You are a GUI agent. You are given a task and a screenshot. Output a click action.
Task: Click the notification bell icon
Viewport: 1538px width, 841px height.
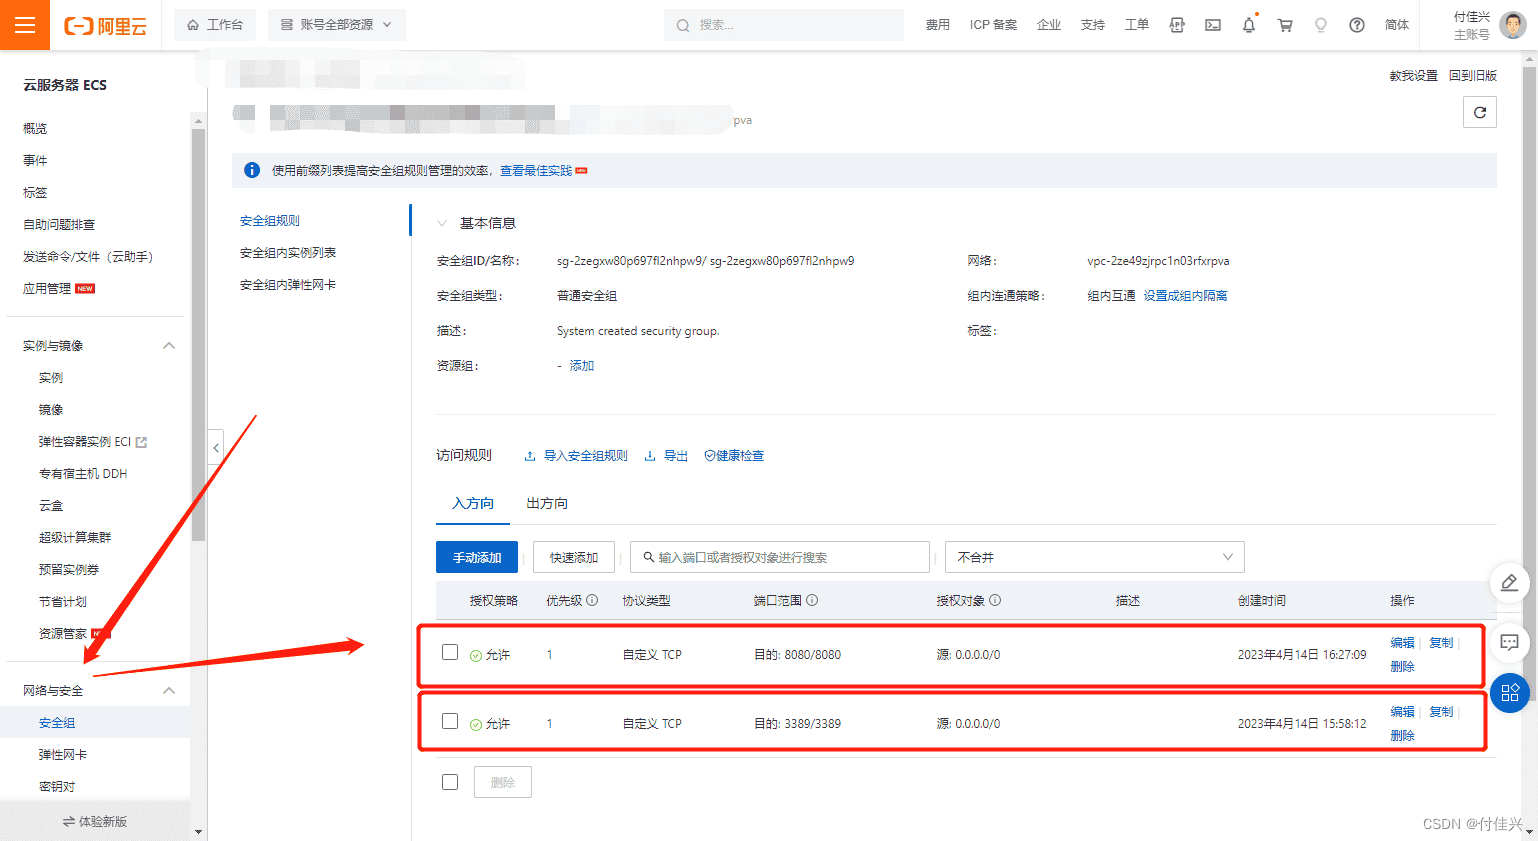1248,25
